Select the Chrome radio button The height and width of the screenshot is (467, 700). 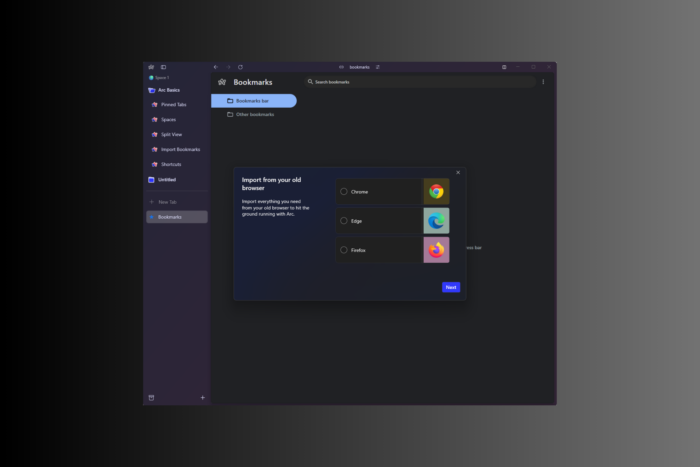click(344, 192)
